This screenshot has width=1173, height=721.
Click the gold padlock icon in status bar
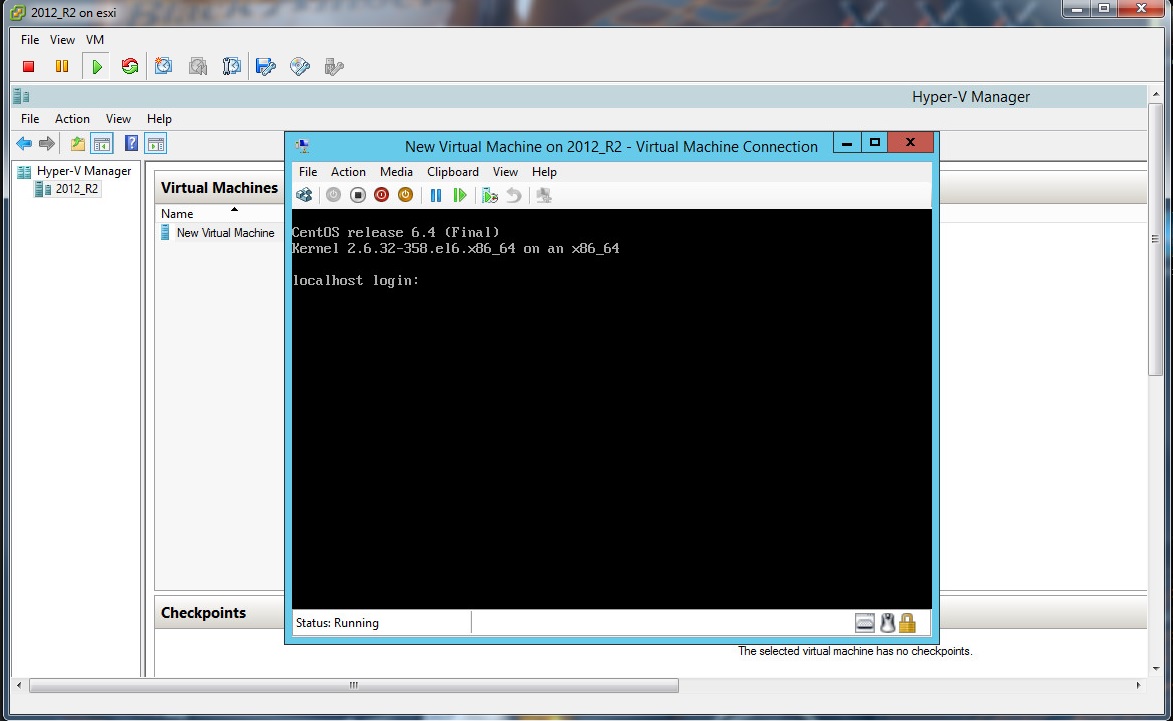[907, 622]
